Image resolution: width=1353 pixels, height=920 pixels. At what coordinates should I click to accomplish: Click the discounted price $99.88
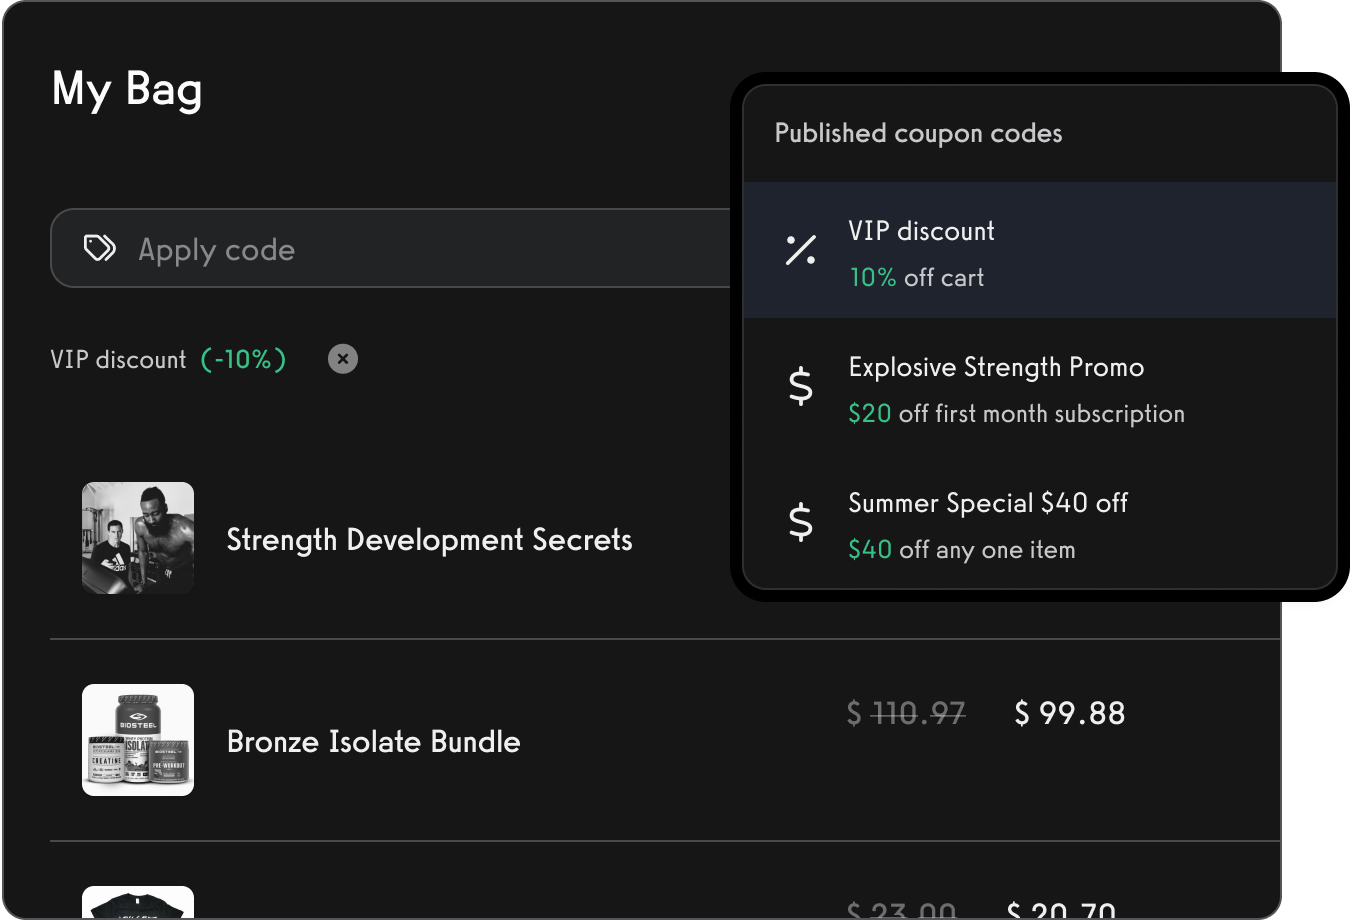coord(1069,713)
